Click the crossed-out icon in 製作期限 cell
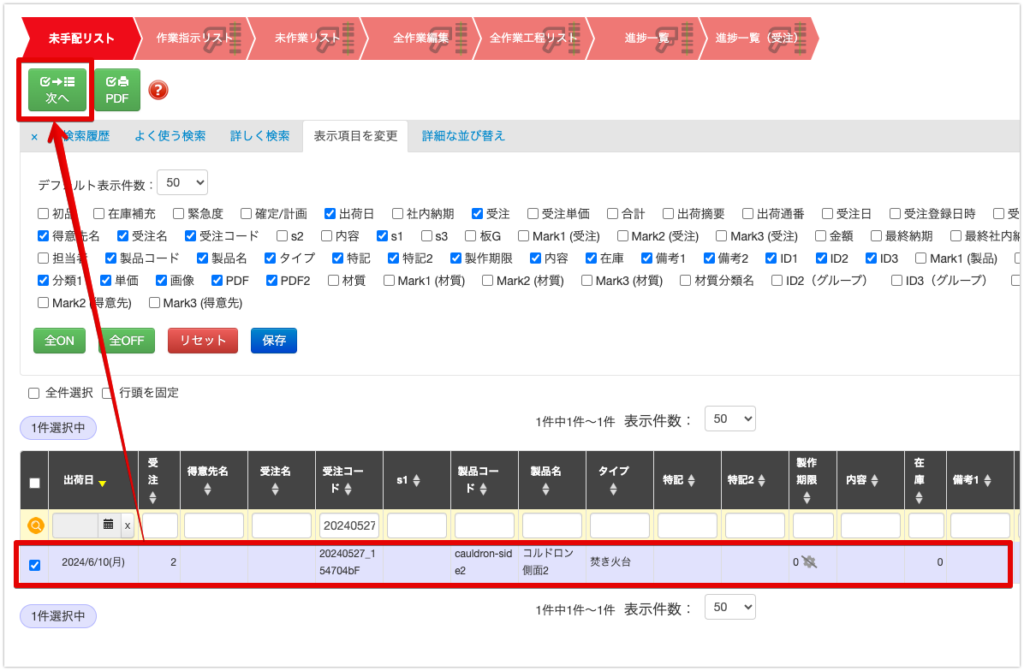 [x=809, y=561]
